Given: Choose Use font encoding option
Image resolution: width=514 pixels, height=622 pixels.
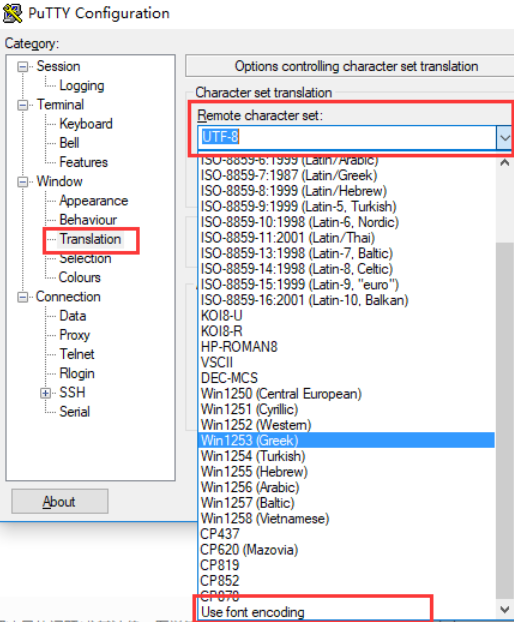Looking at the screenshot, I should pyautogui.click(x=253, y=612).
